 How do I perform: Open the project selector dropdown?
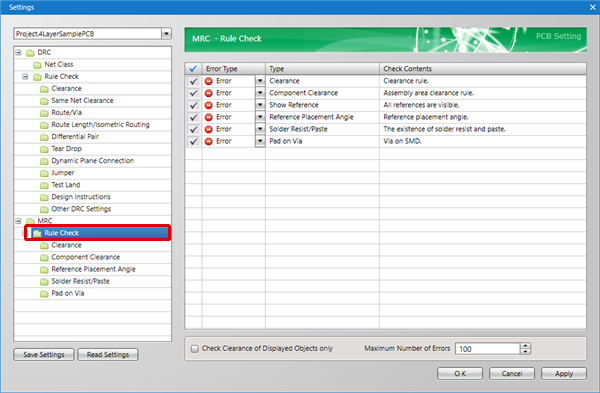pyautogui.click(x=166, y=34)
